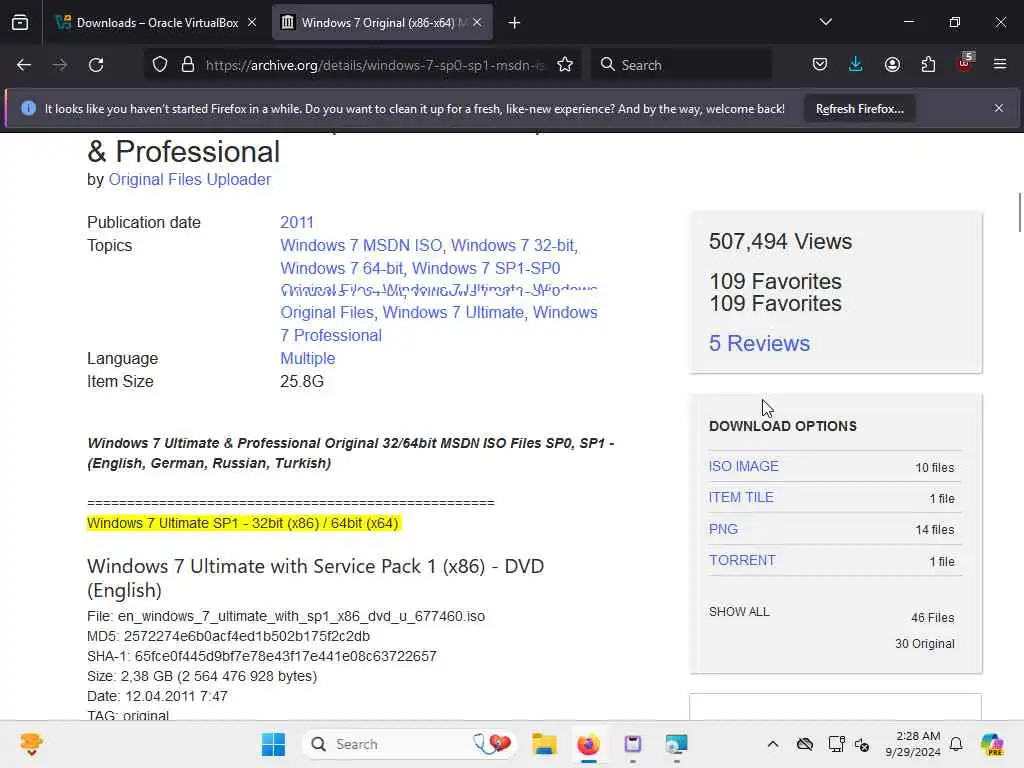Click the 507,494 Views count text

pos(780,242)
